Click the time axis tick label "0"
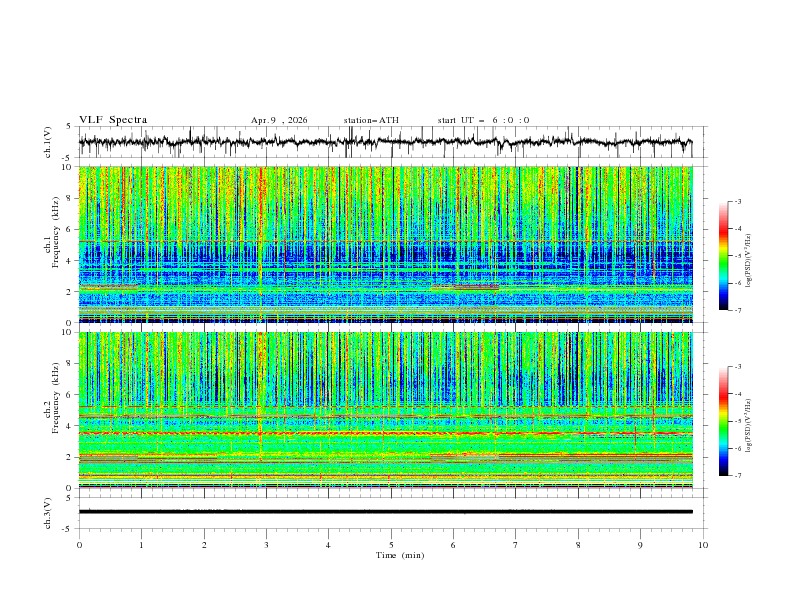 coord(79,545)
